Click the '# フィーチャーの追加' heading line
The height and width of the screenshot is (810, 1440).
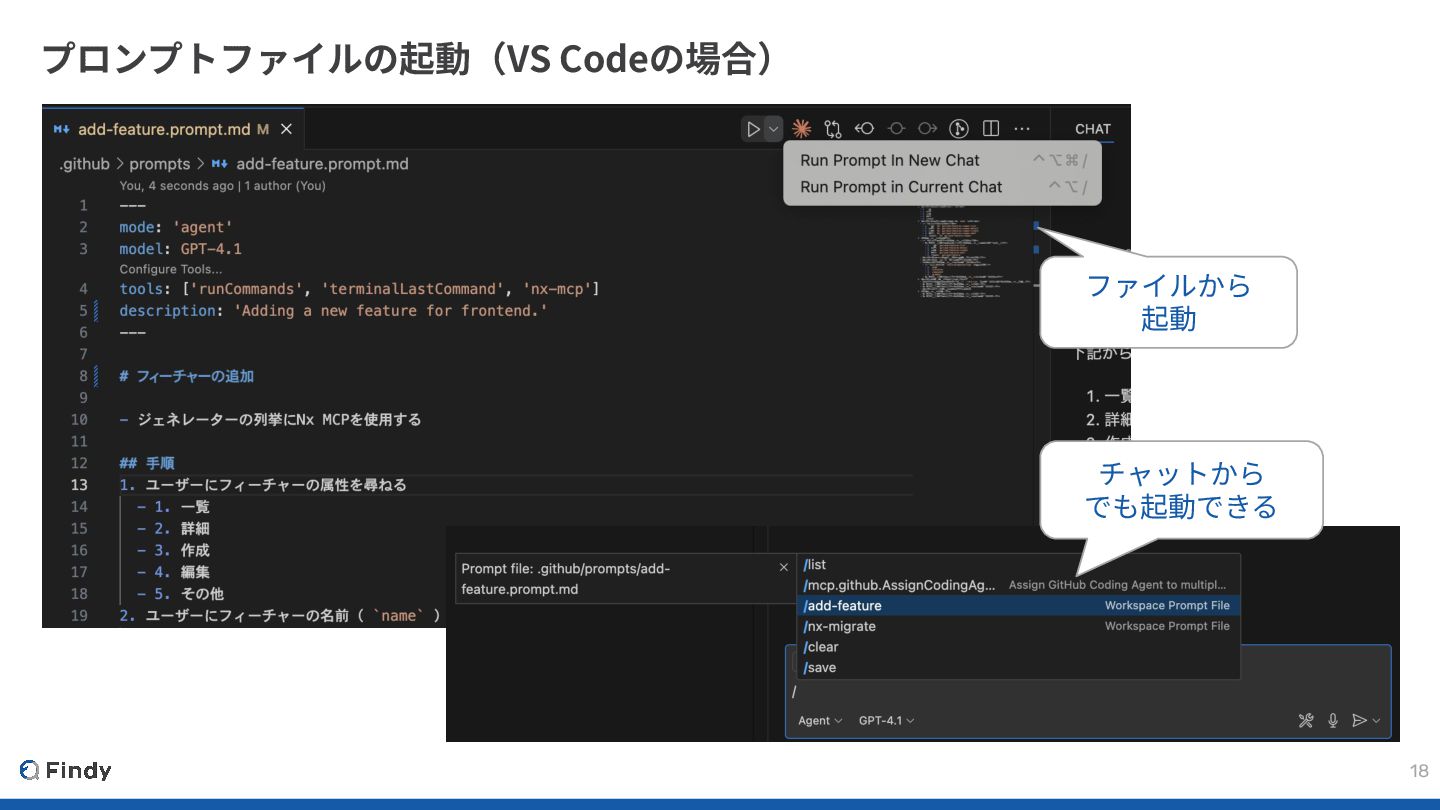pos(186,377)
